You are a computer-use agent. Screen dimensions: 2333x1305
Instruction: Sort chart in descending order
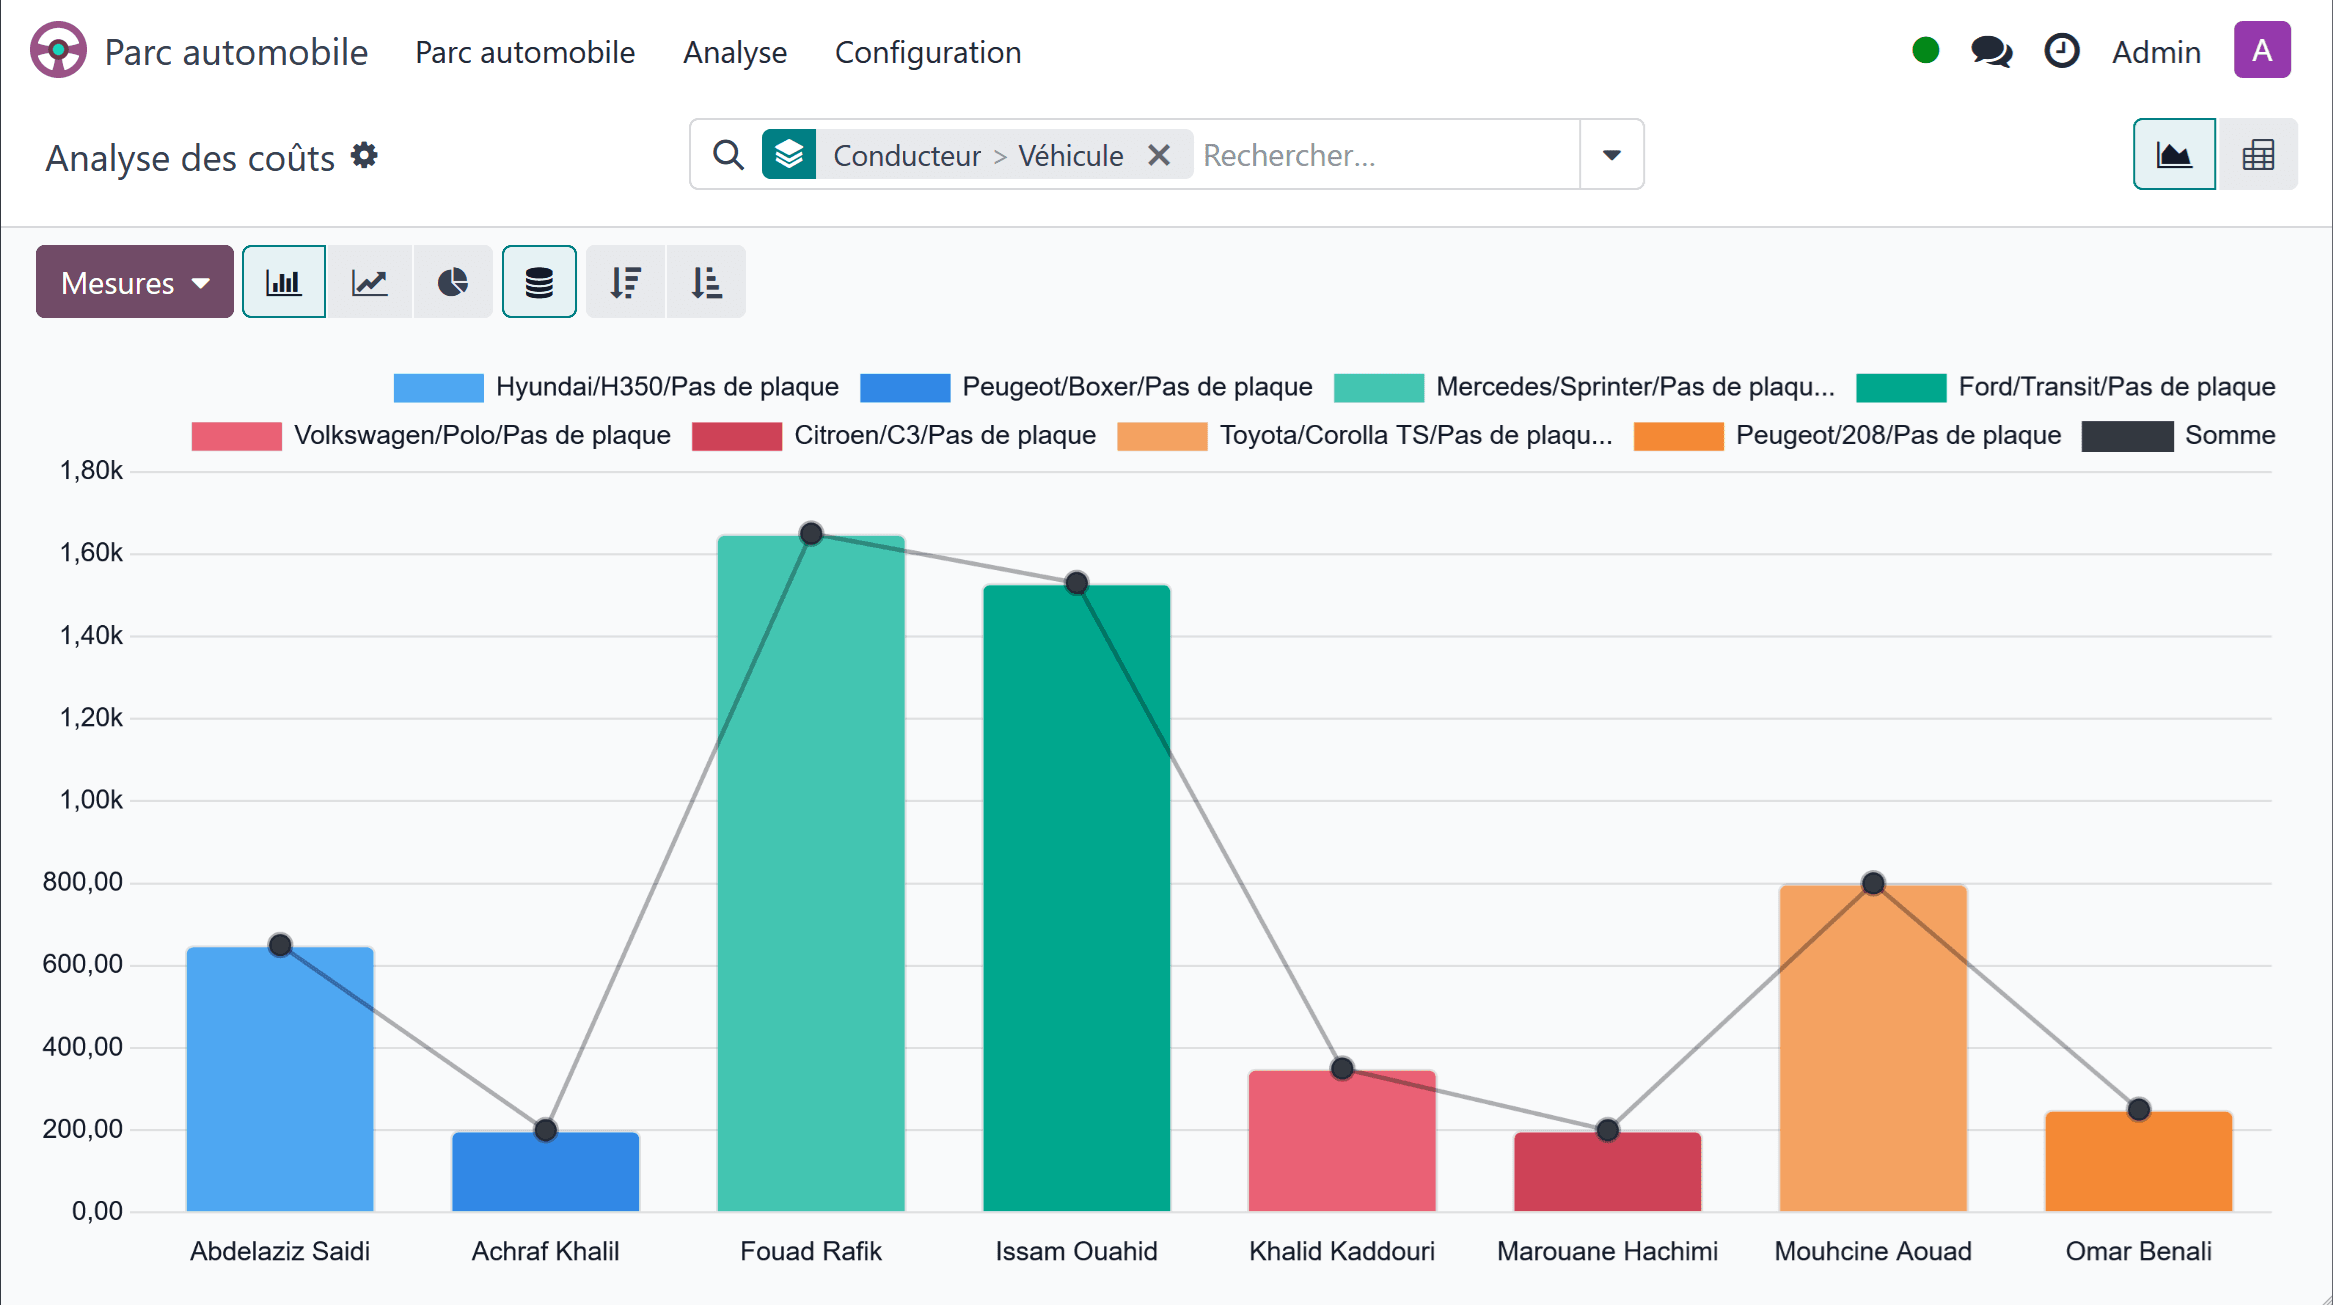626,282
